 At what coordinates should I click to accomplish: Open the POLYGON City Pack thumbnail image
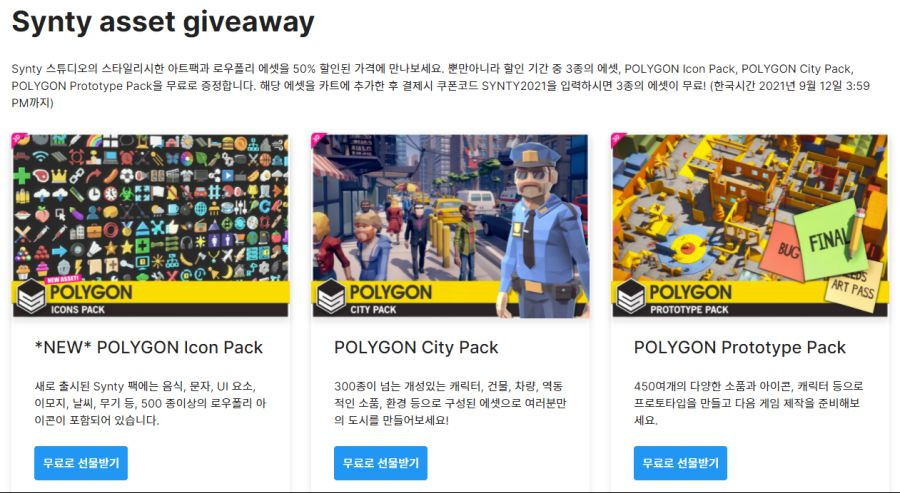(451, 226)
